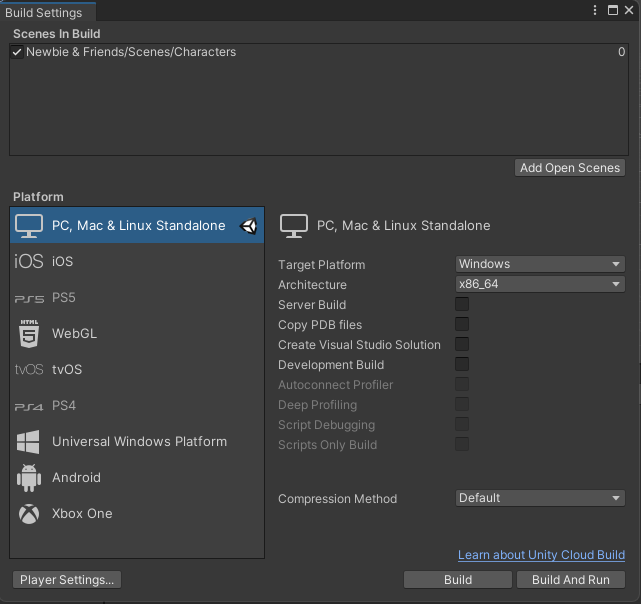Open the Target Platform dropdown
641x604 pixels.
[540, 264]
